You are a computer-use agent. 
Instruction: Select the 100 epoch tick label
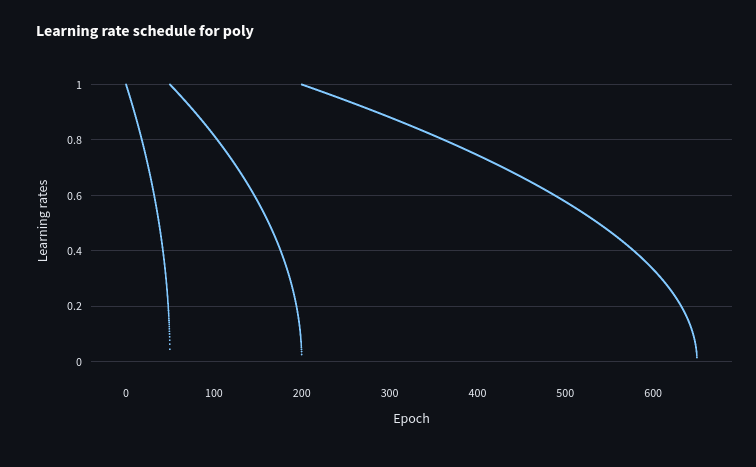click(x=214, y=393)
